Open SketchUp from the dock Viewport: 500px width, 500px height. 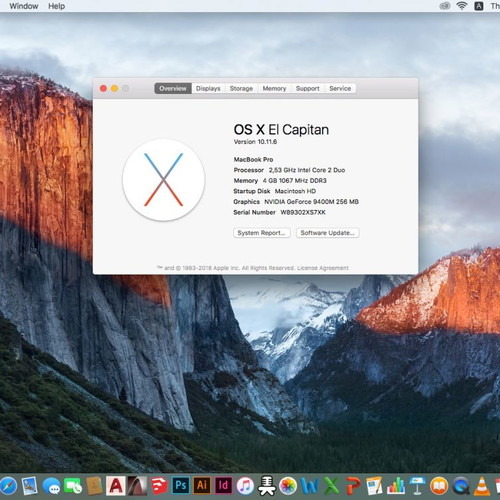pyautogui.click(x=159, y=486)
